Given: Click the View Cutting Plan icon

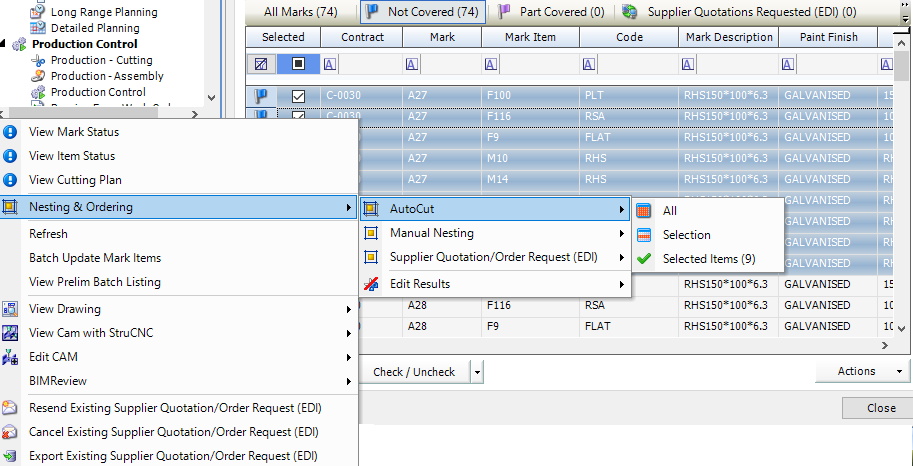Looking at the screenshot, I should pos(10,180).
